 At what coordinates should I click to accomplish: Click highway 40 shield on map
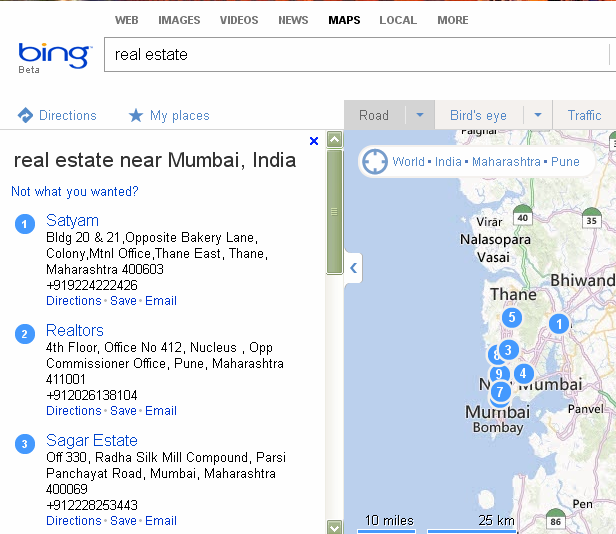click(522, 215)
